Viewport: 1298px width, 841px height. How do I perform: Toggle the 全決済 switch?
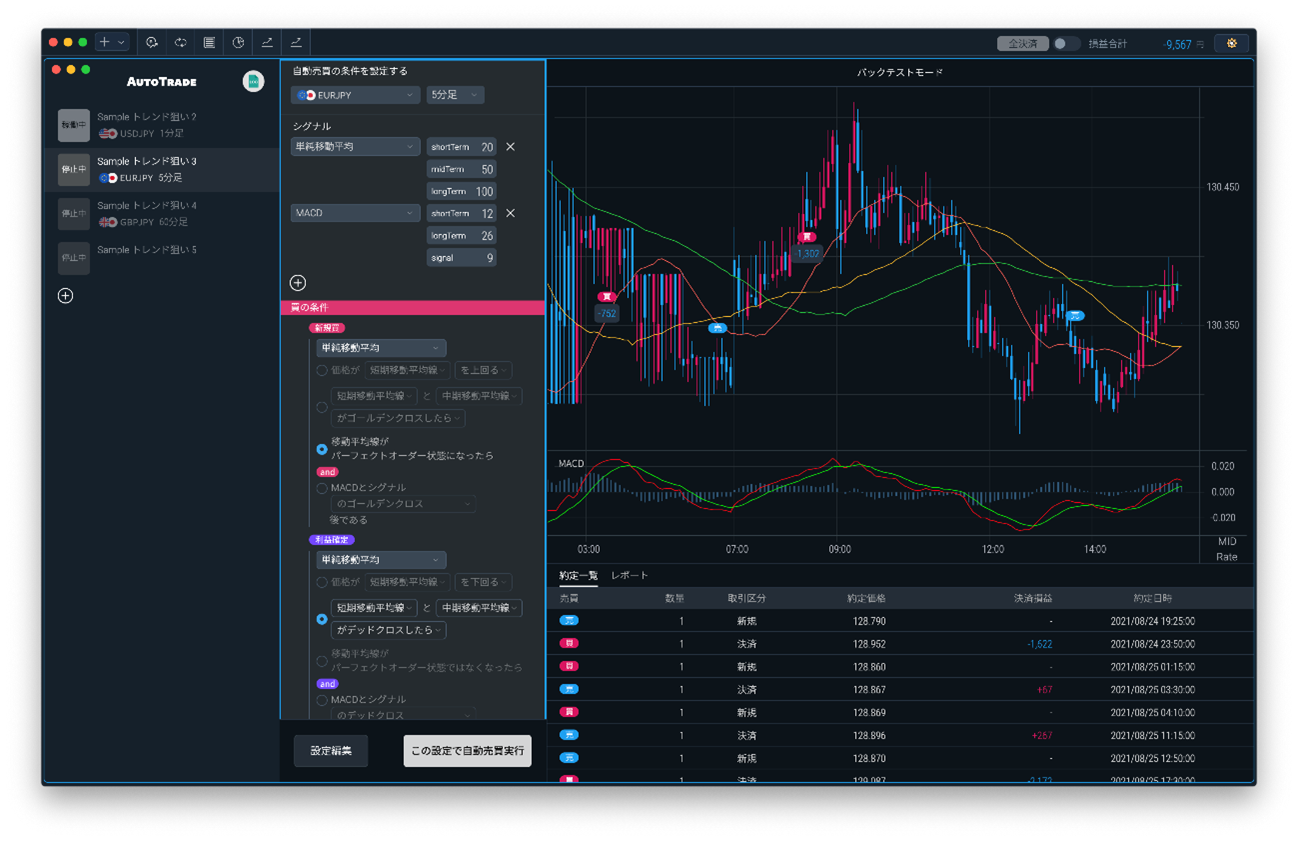coord(1065,44)
